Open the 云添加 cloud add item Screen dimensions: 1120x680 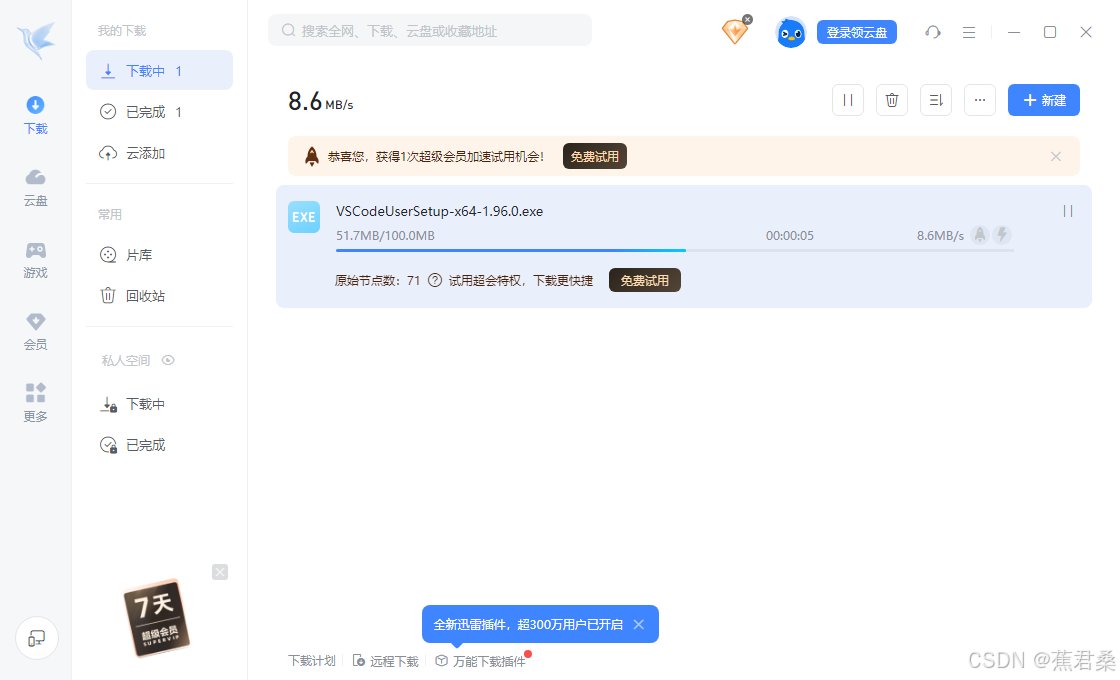pyautogui.click(x=159, y=154)
